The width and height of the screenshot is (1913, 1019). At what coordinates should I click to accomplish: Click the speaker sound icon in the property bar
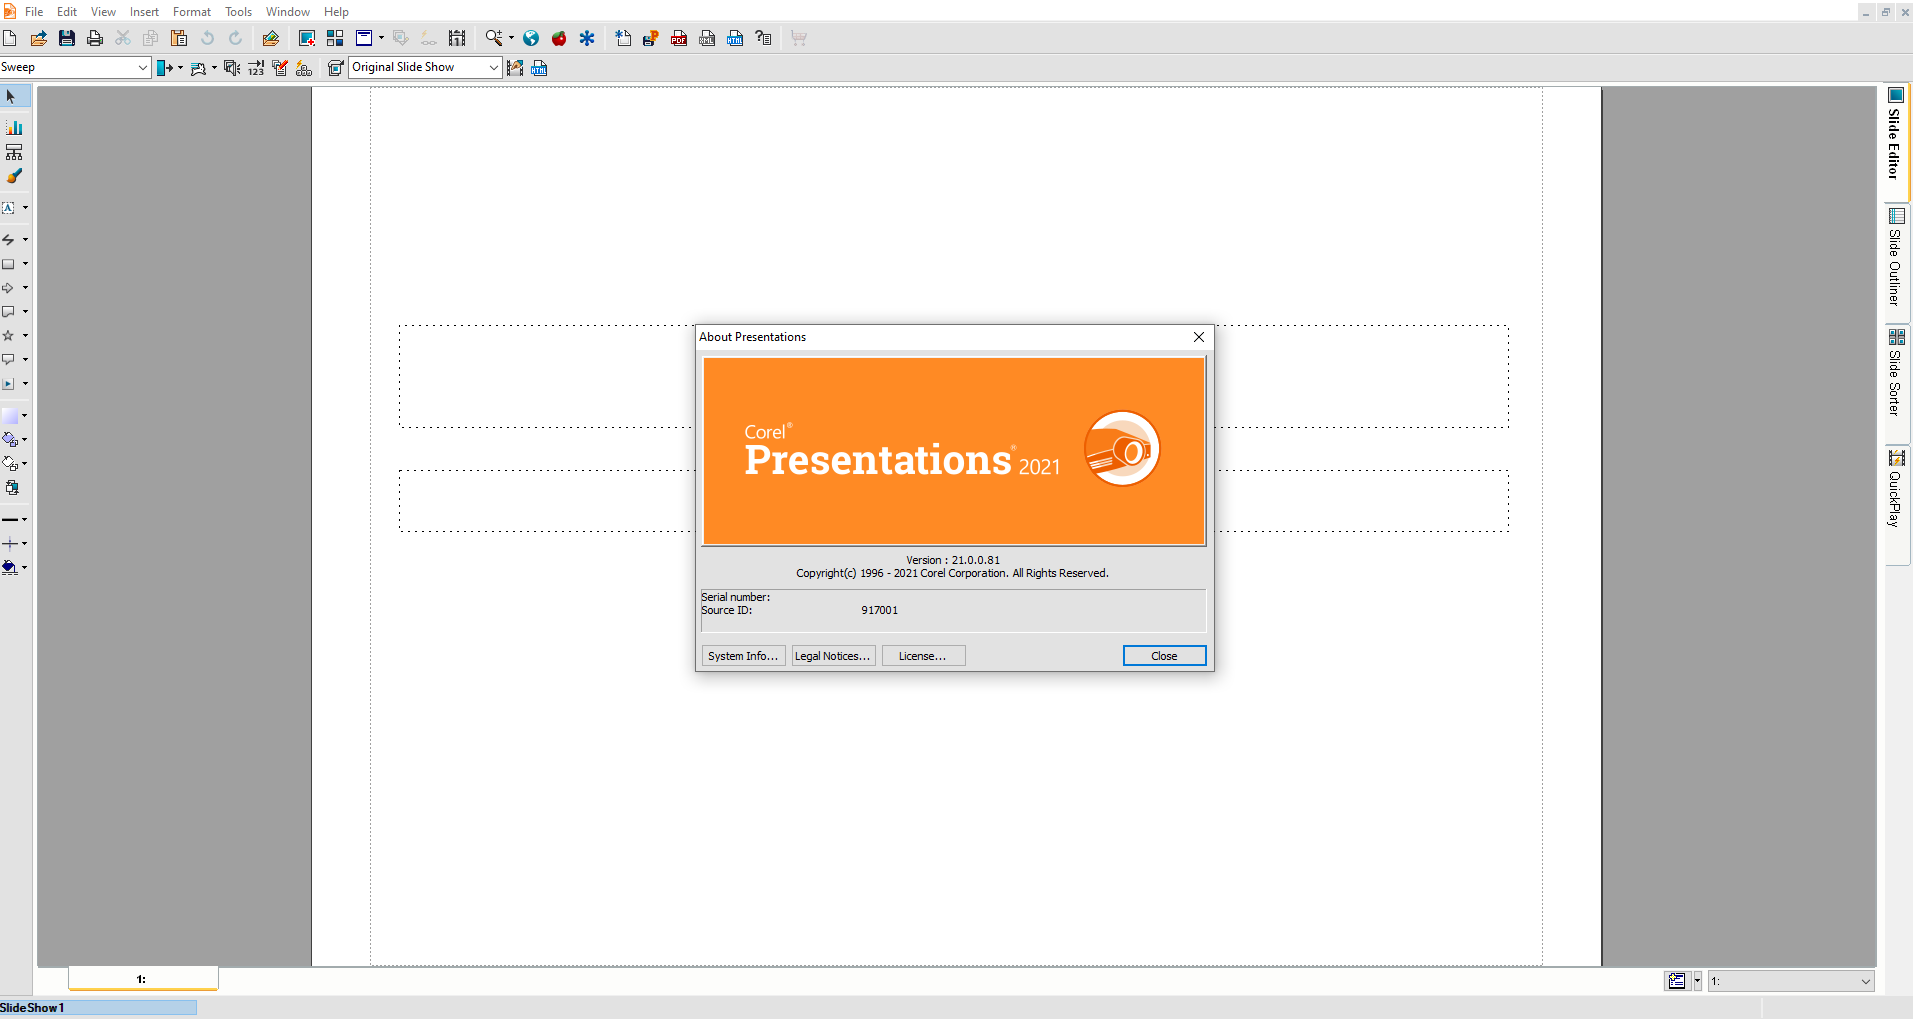click(231, 68)
